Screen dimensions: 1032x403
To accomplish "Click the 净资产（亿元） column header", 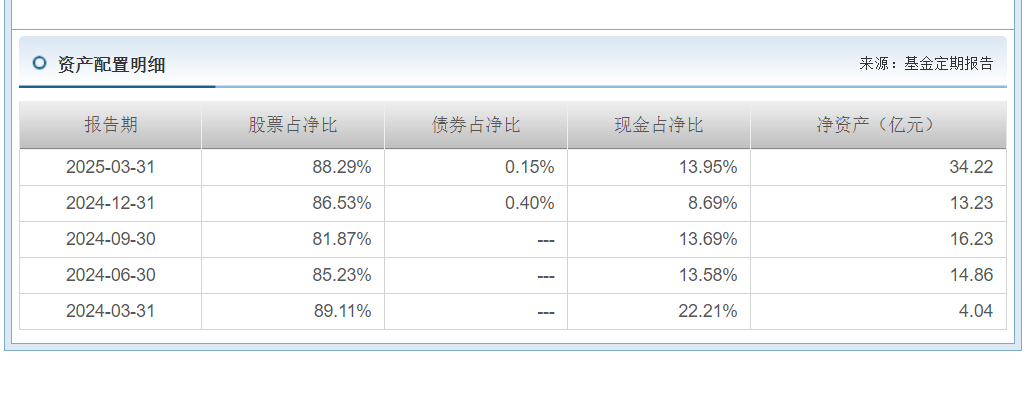I will pos(879,125).
